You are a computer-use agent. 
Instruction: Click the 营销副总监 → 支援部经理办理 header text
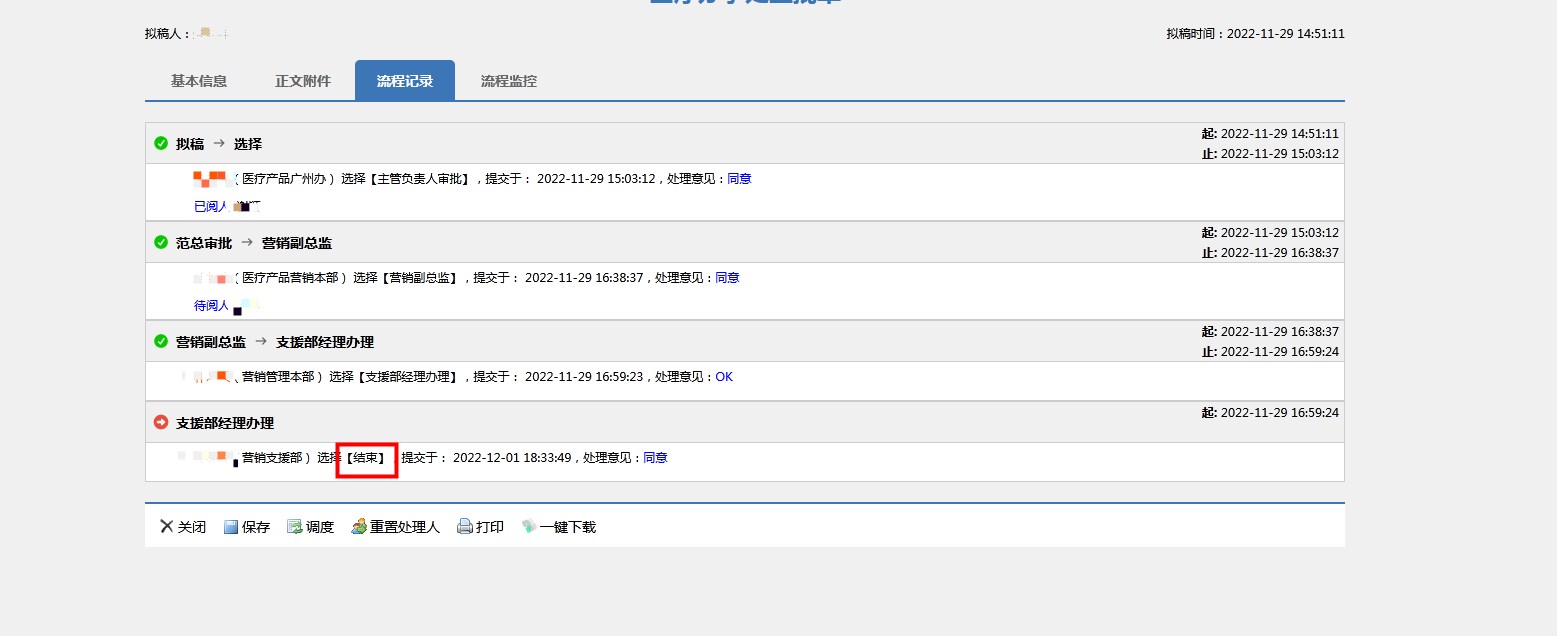pos(275,342)
